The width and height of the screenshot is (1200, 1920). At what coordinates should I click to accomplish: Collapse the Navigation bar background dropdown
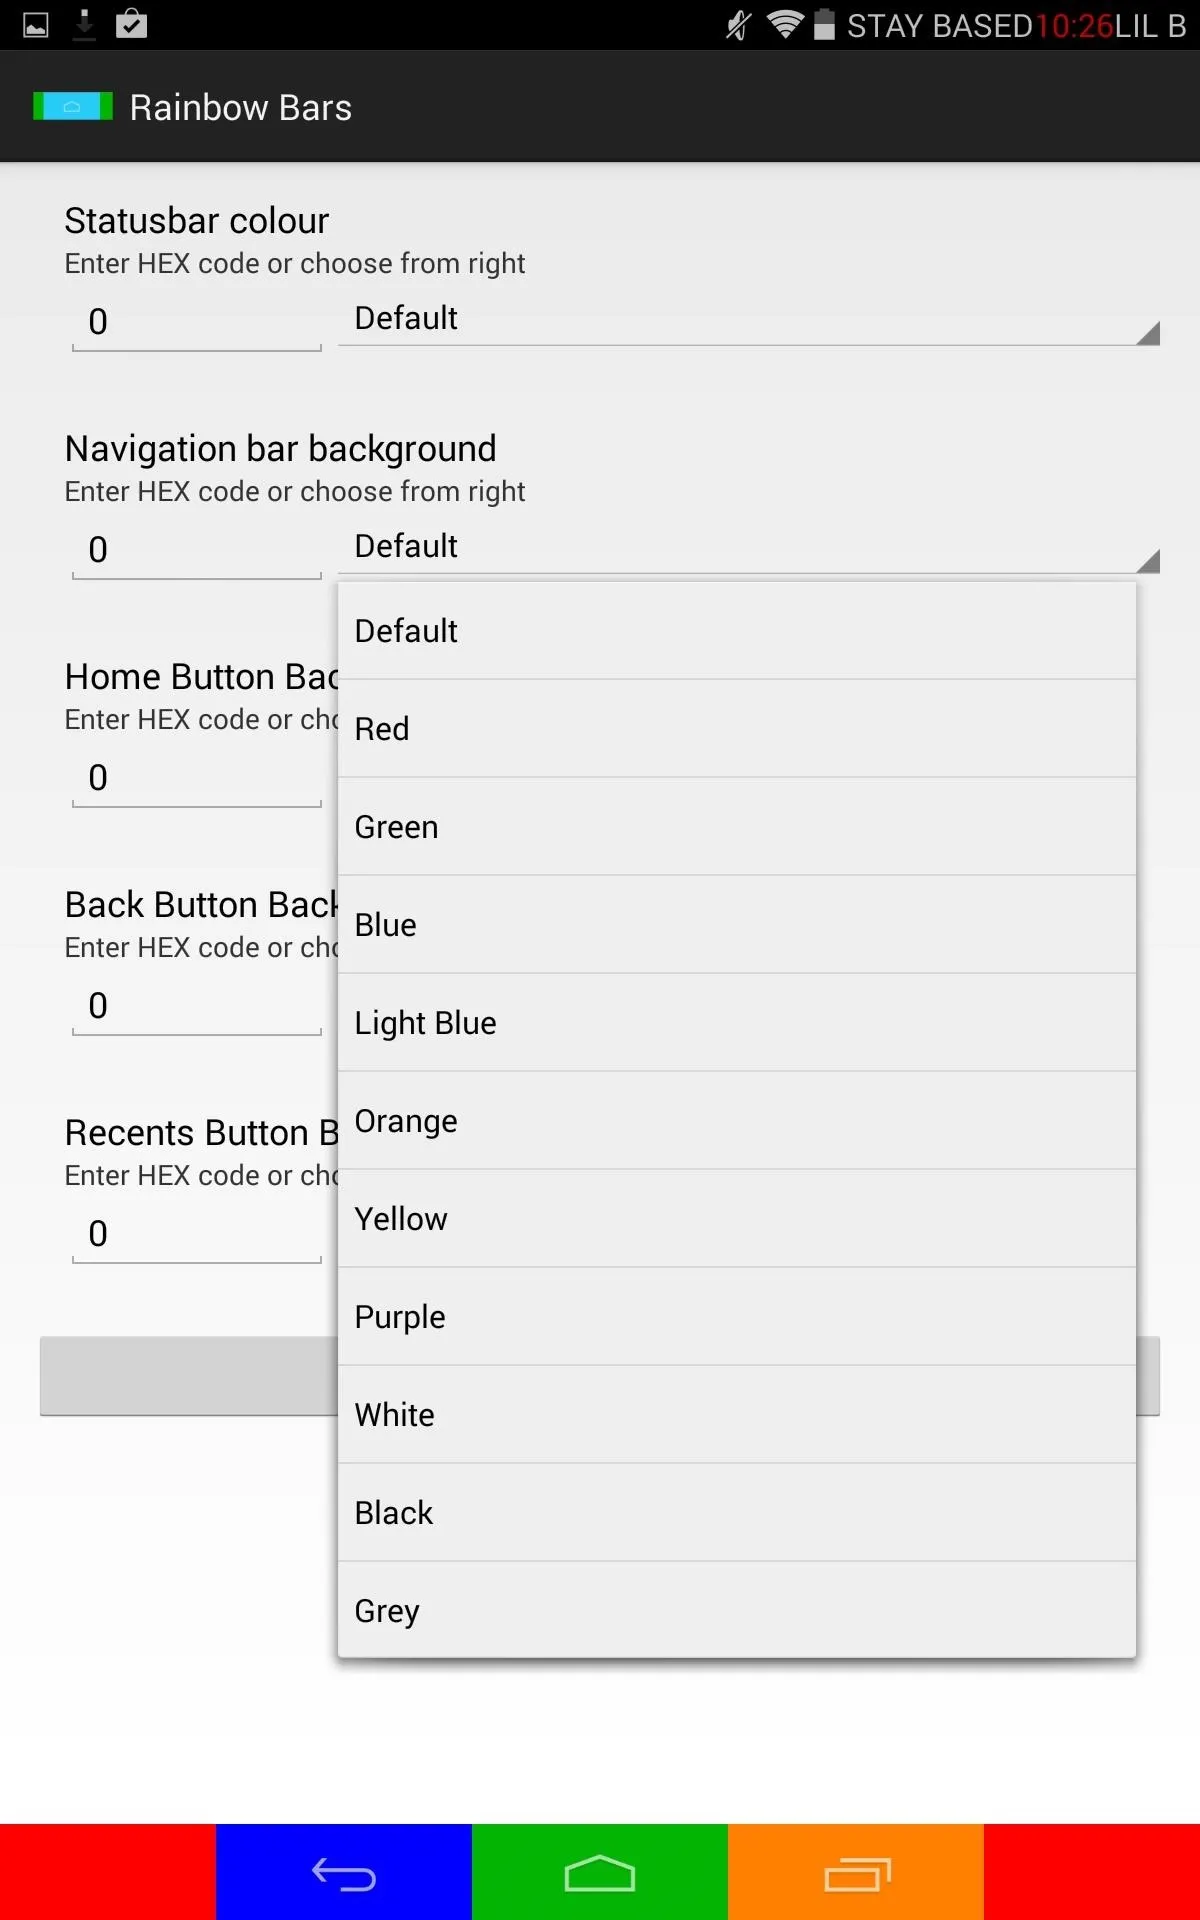pyautogui.click(x=749, y=547)
